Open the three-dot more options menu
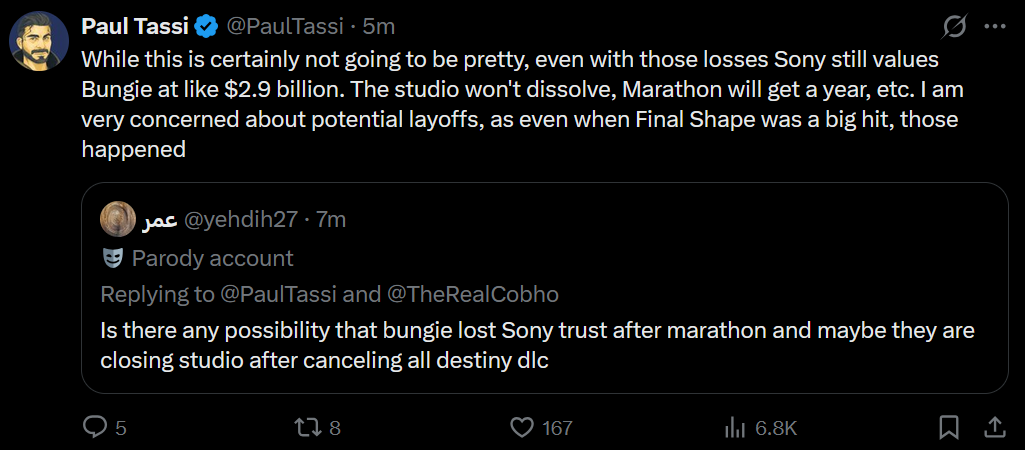 click(x=994, y=27)
